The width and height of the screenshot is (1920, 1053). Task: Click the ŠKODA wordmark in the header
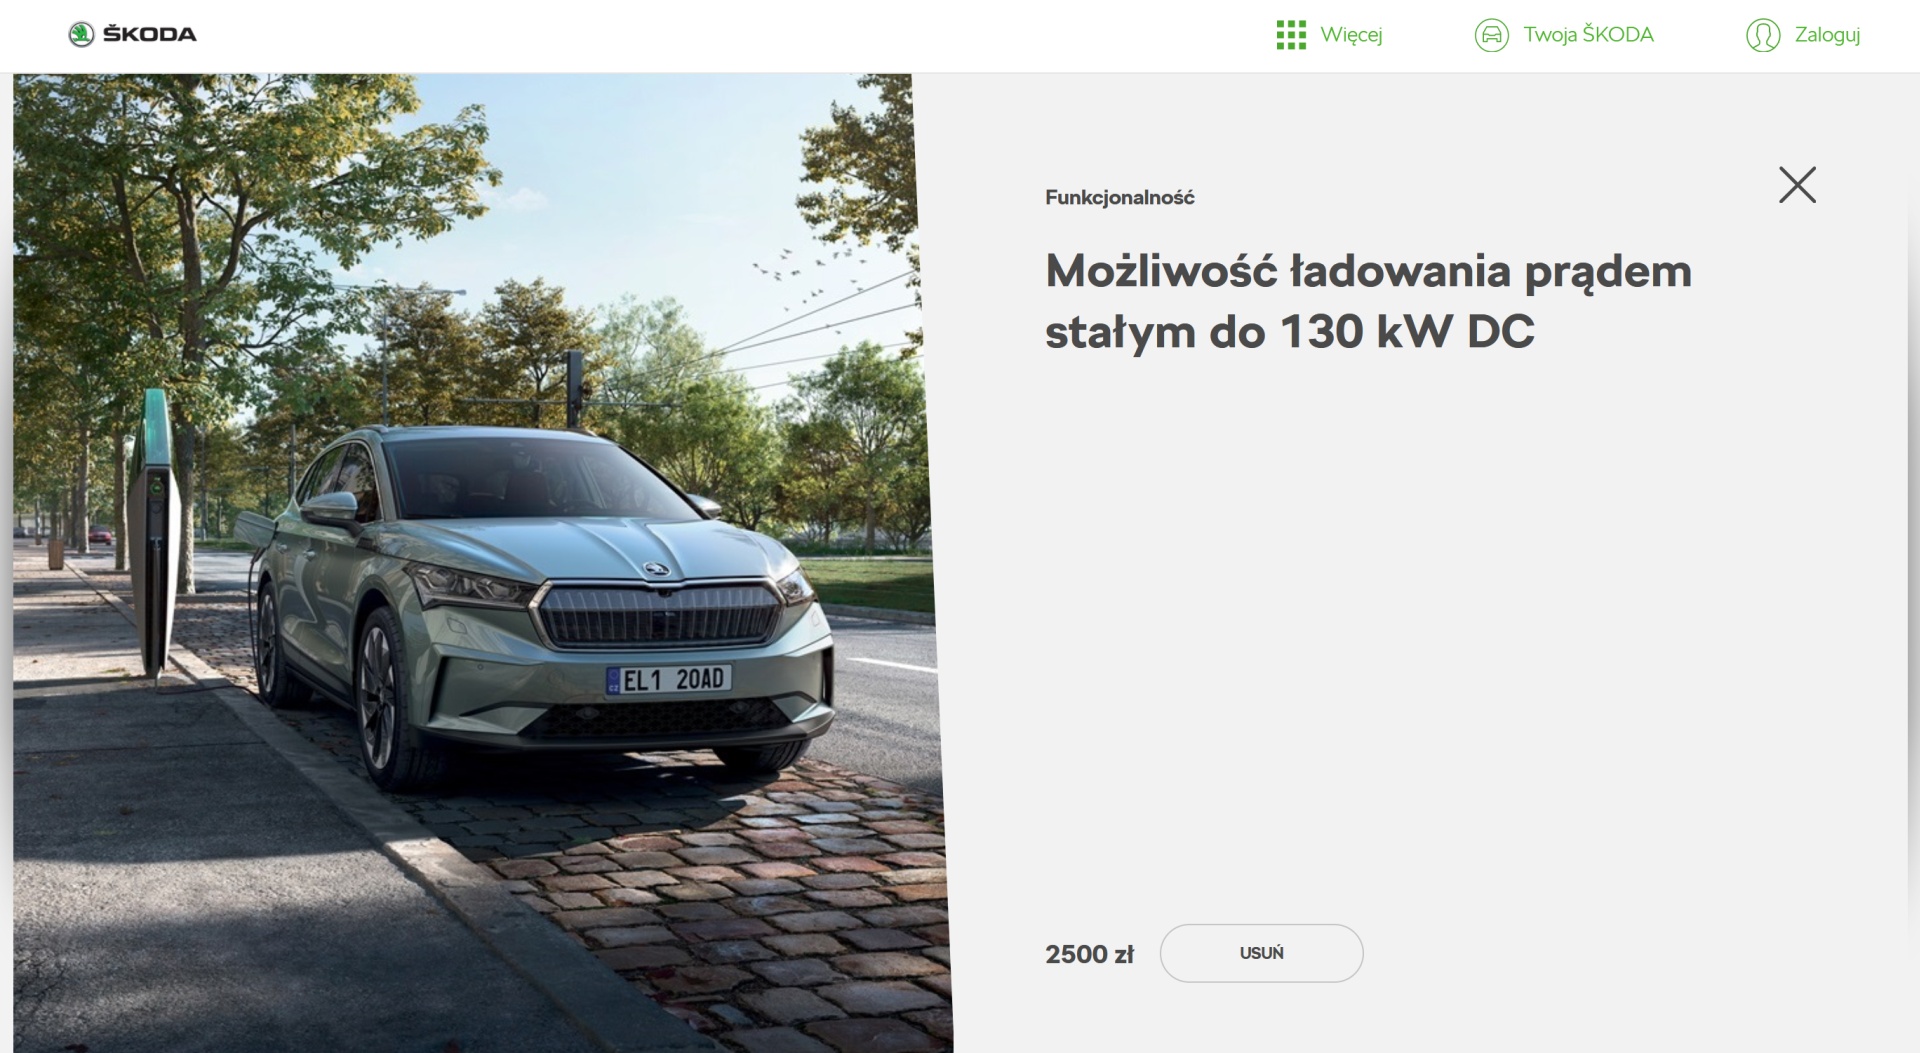coord(150,34)
